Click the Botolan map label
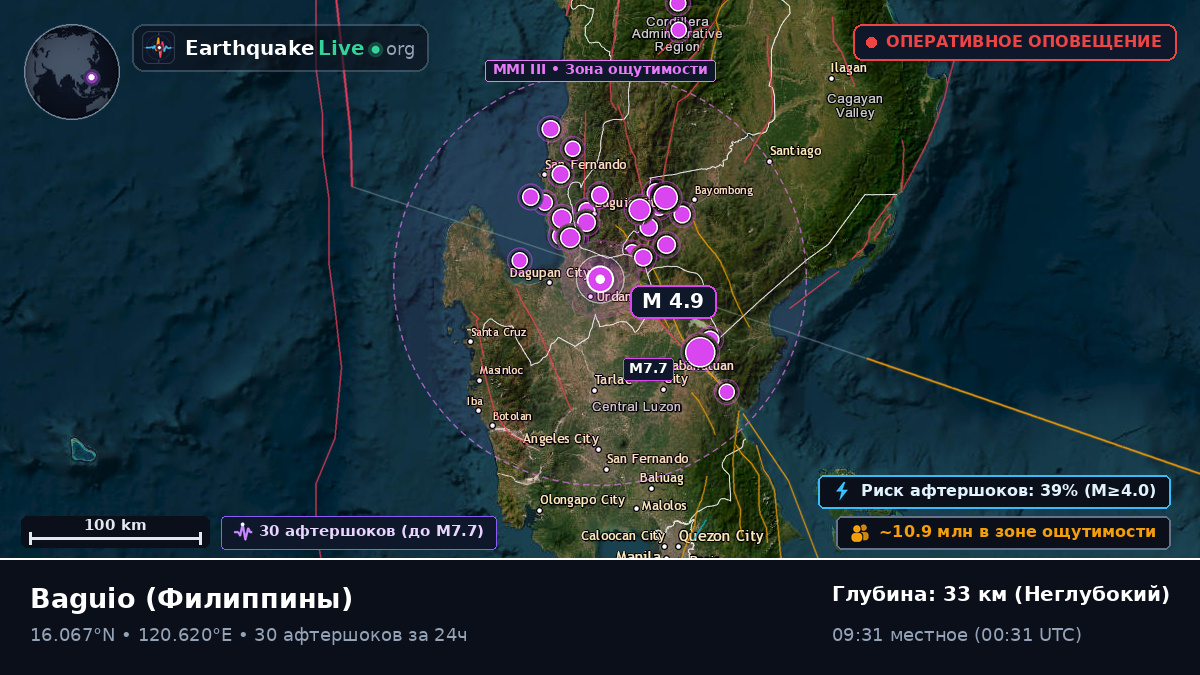Viewport: 1200px width, 675px height. click(x=512, y=416)
